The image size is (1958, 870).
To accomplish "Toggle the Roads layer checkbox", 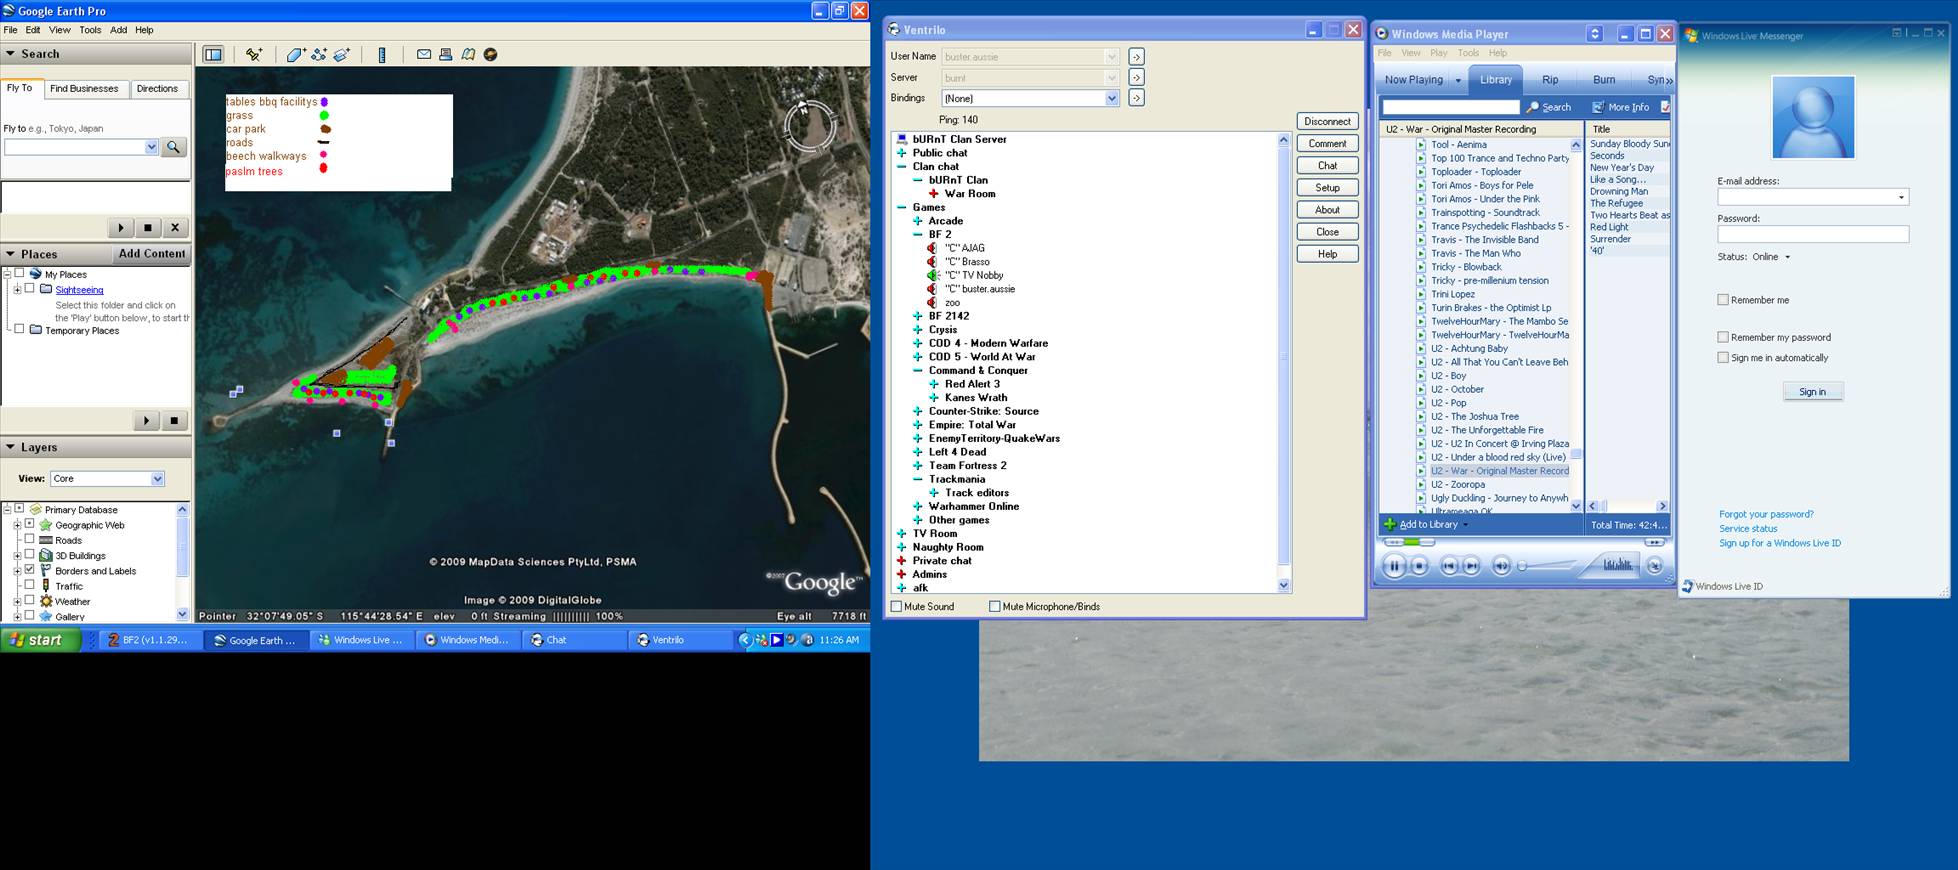I will point(30,540).
